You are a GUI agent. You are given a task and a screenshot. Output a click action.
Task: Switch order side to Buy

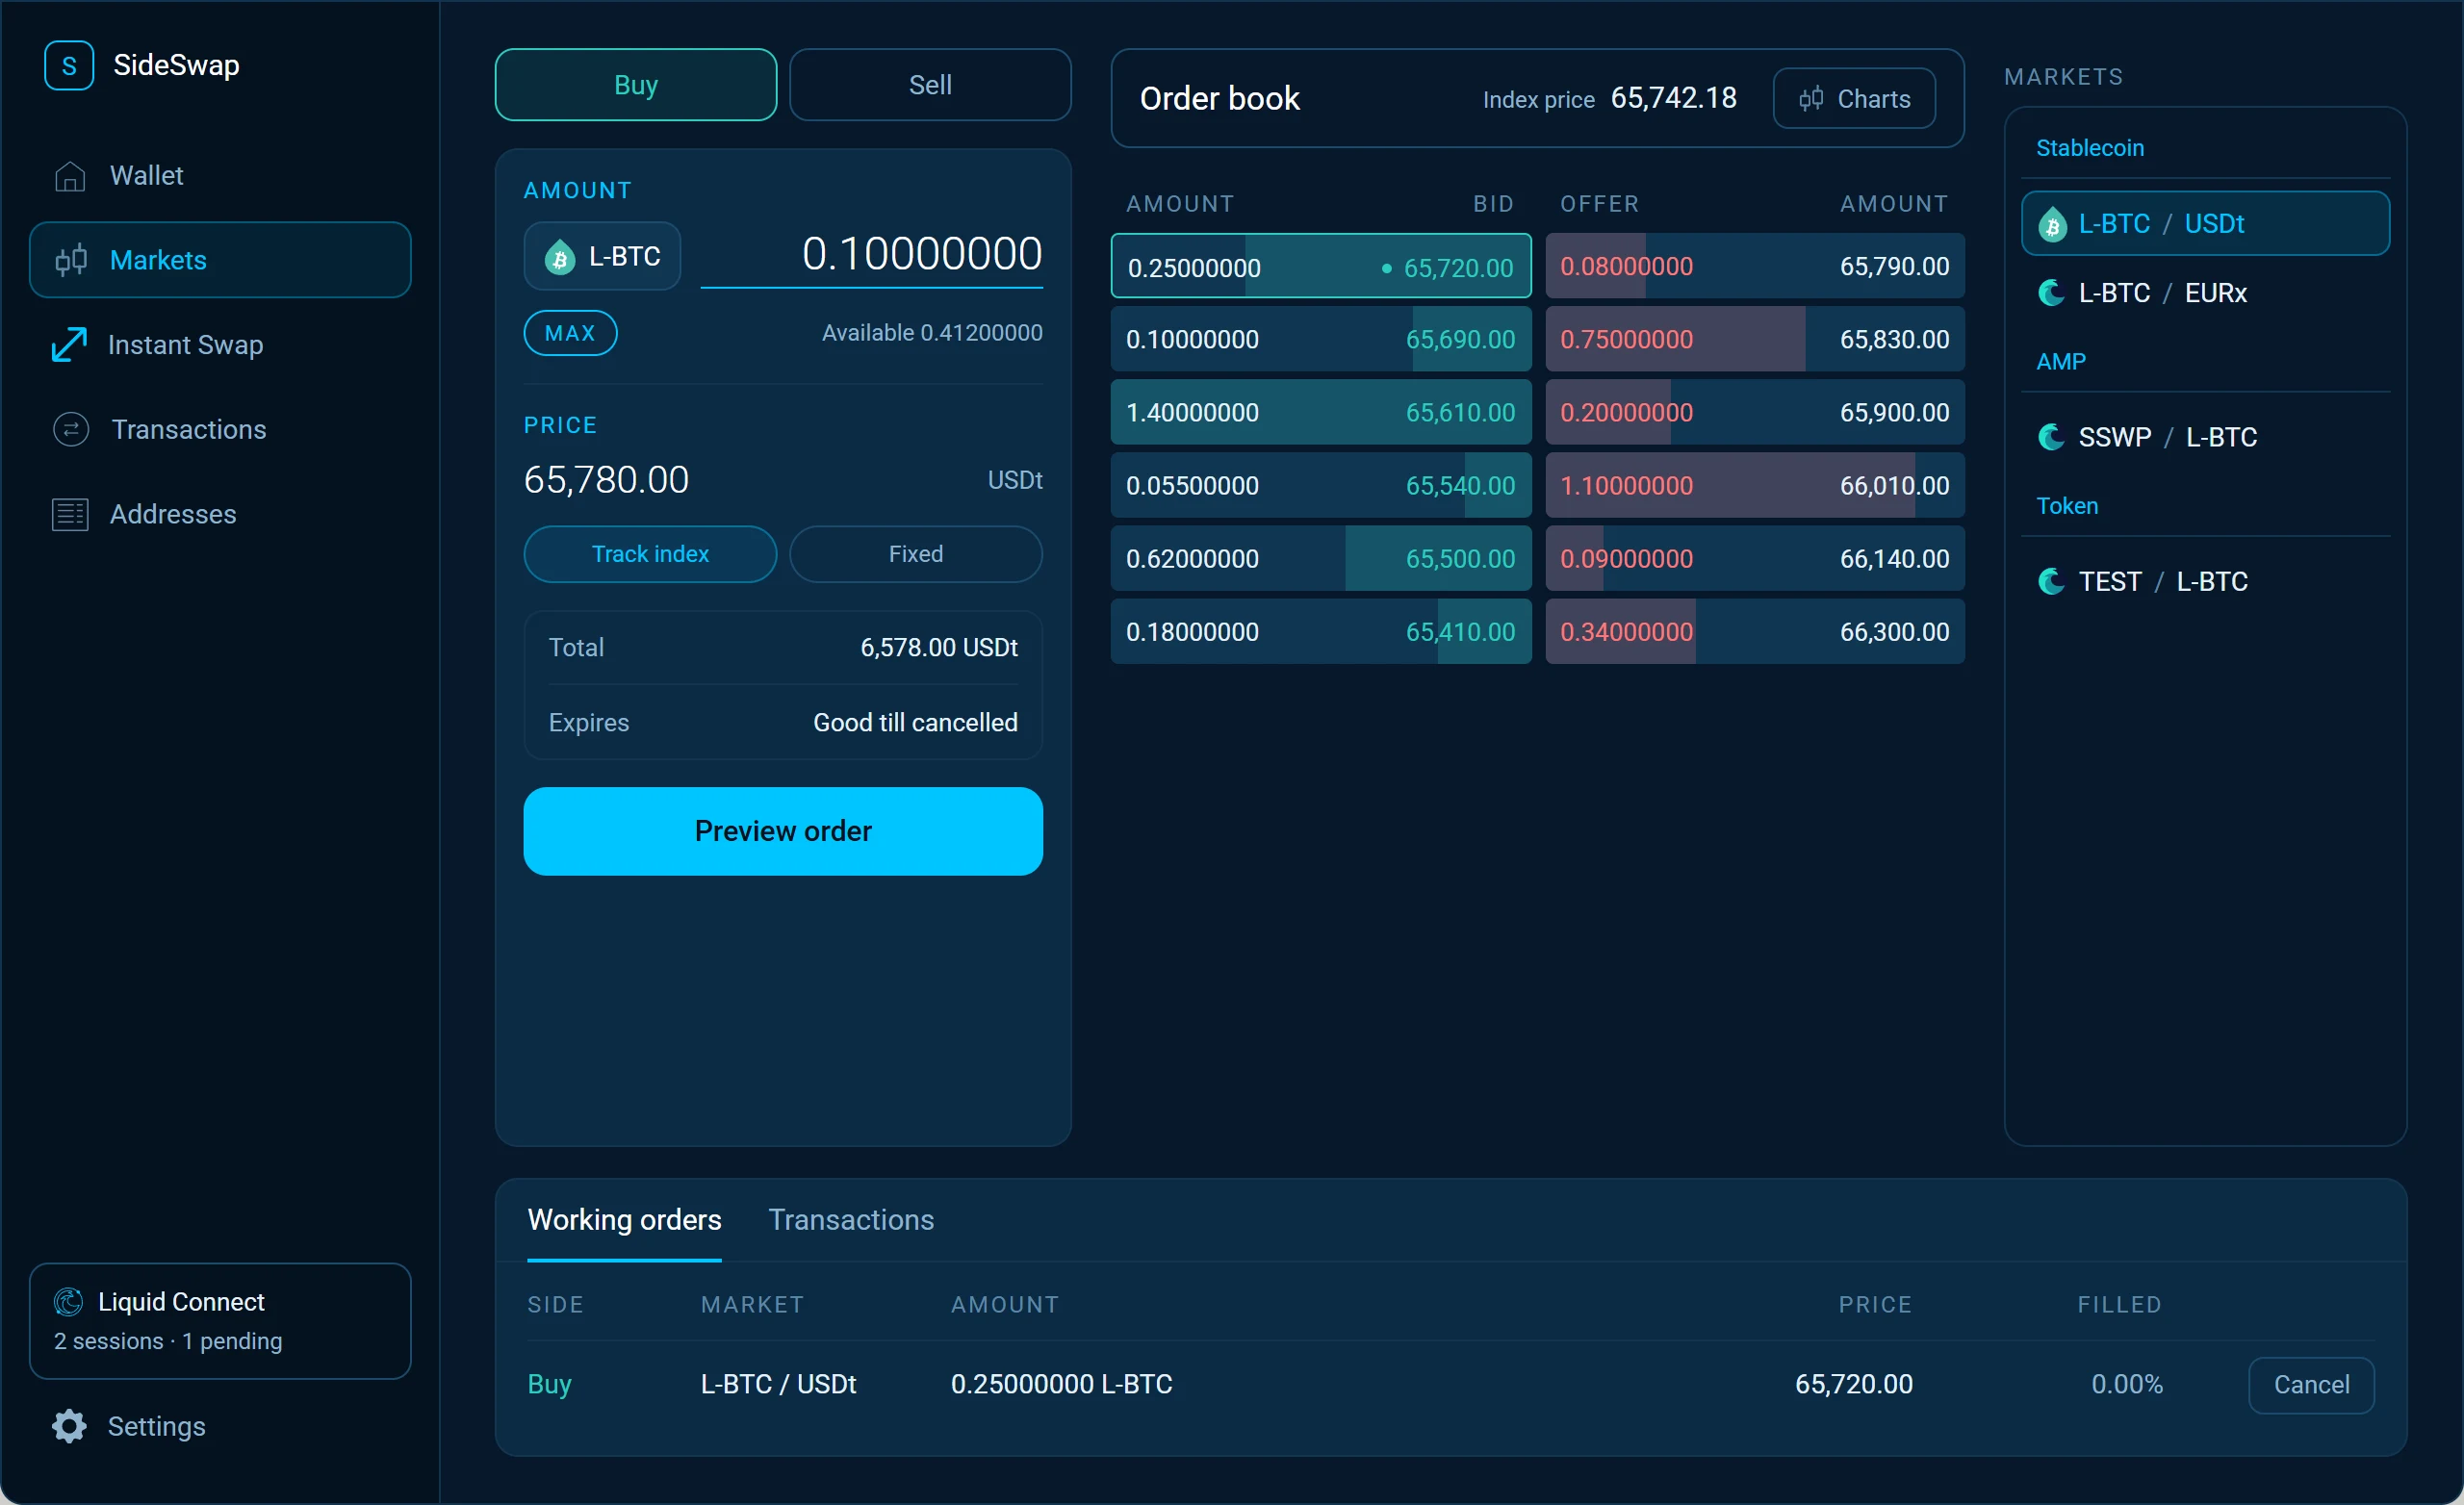pos(636,85)
